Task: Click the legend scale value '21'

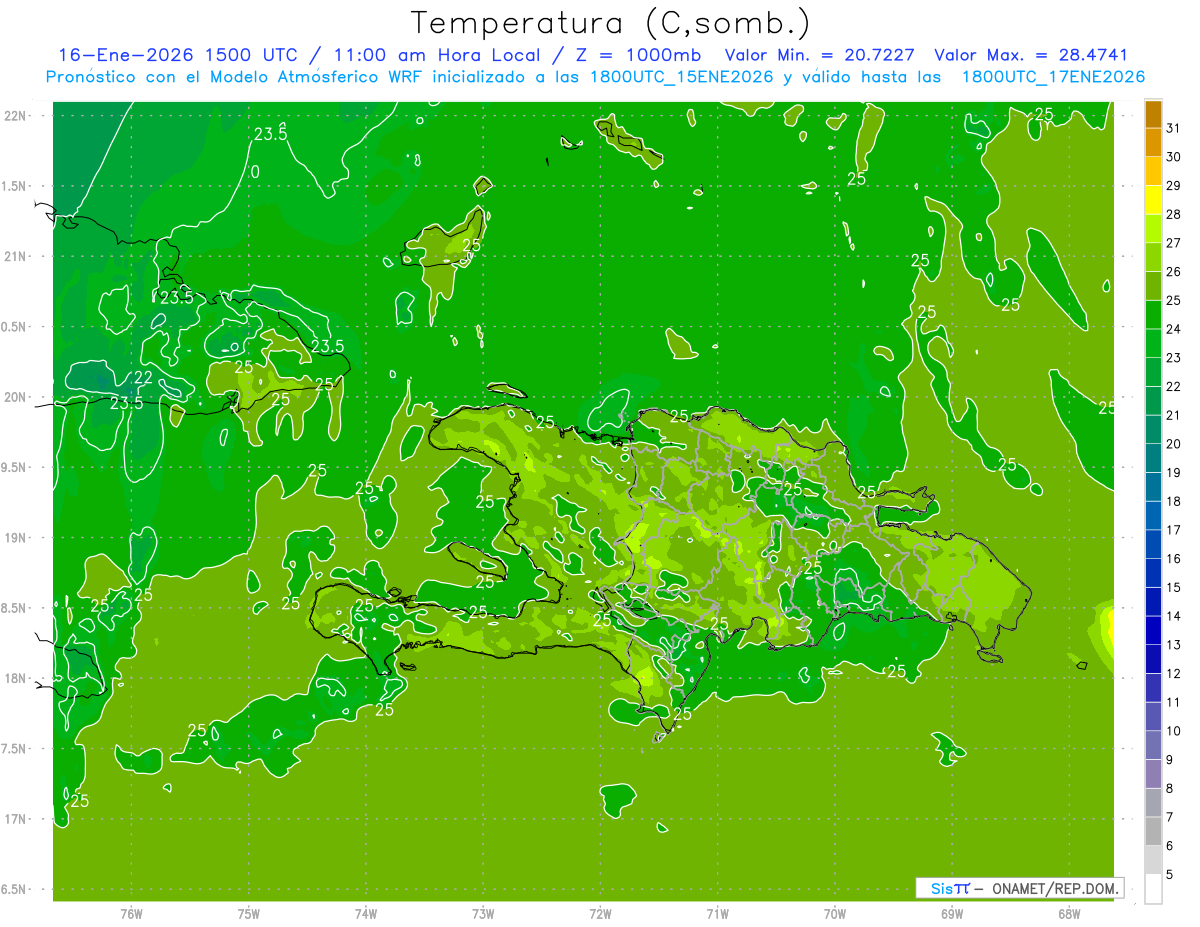Action: 1174,415
